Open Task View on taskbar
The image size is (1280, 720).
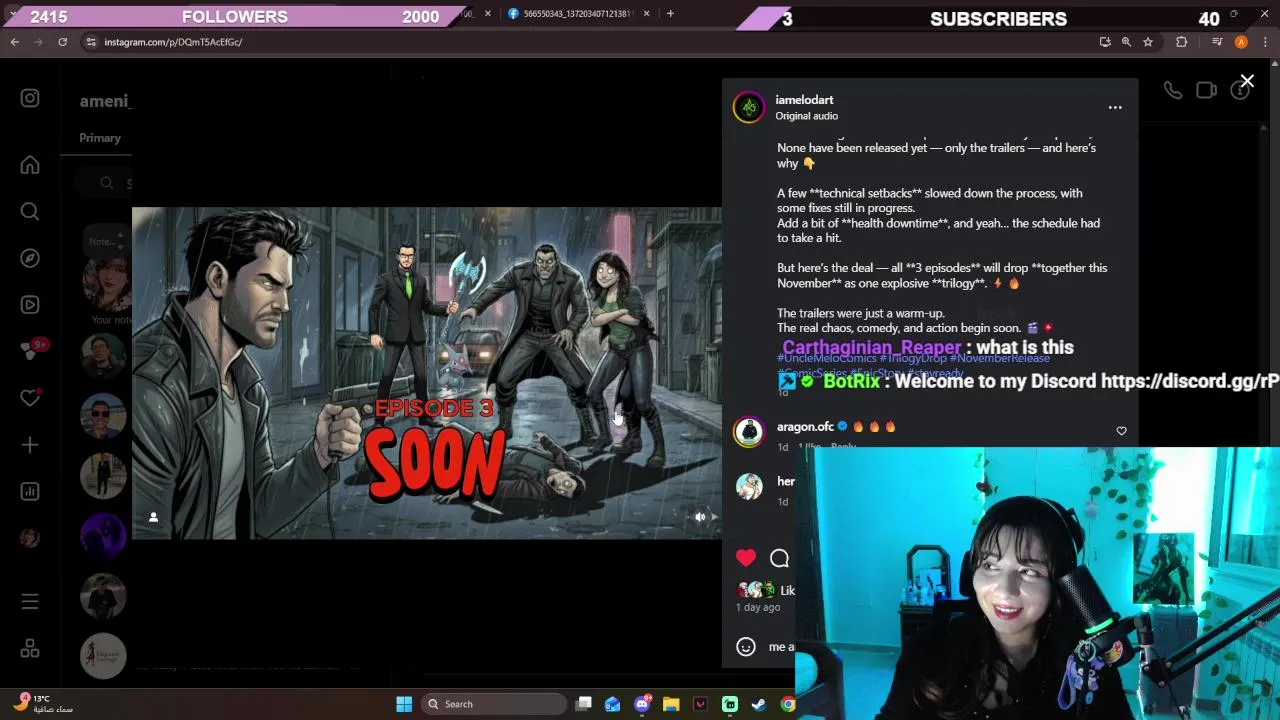584,704
